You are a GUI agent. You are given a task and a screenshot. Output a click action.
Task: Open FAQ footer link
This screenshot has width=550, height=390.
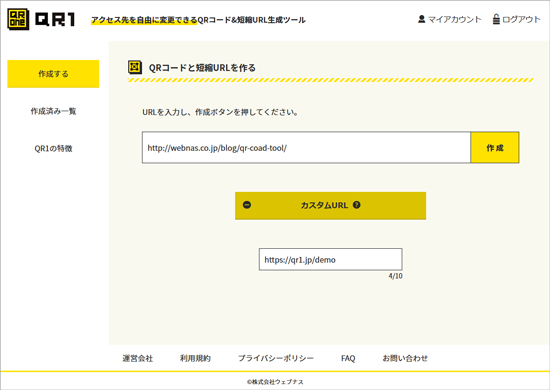click(348, 358)
